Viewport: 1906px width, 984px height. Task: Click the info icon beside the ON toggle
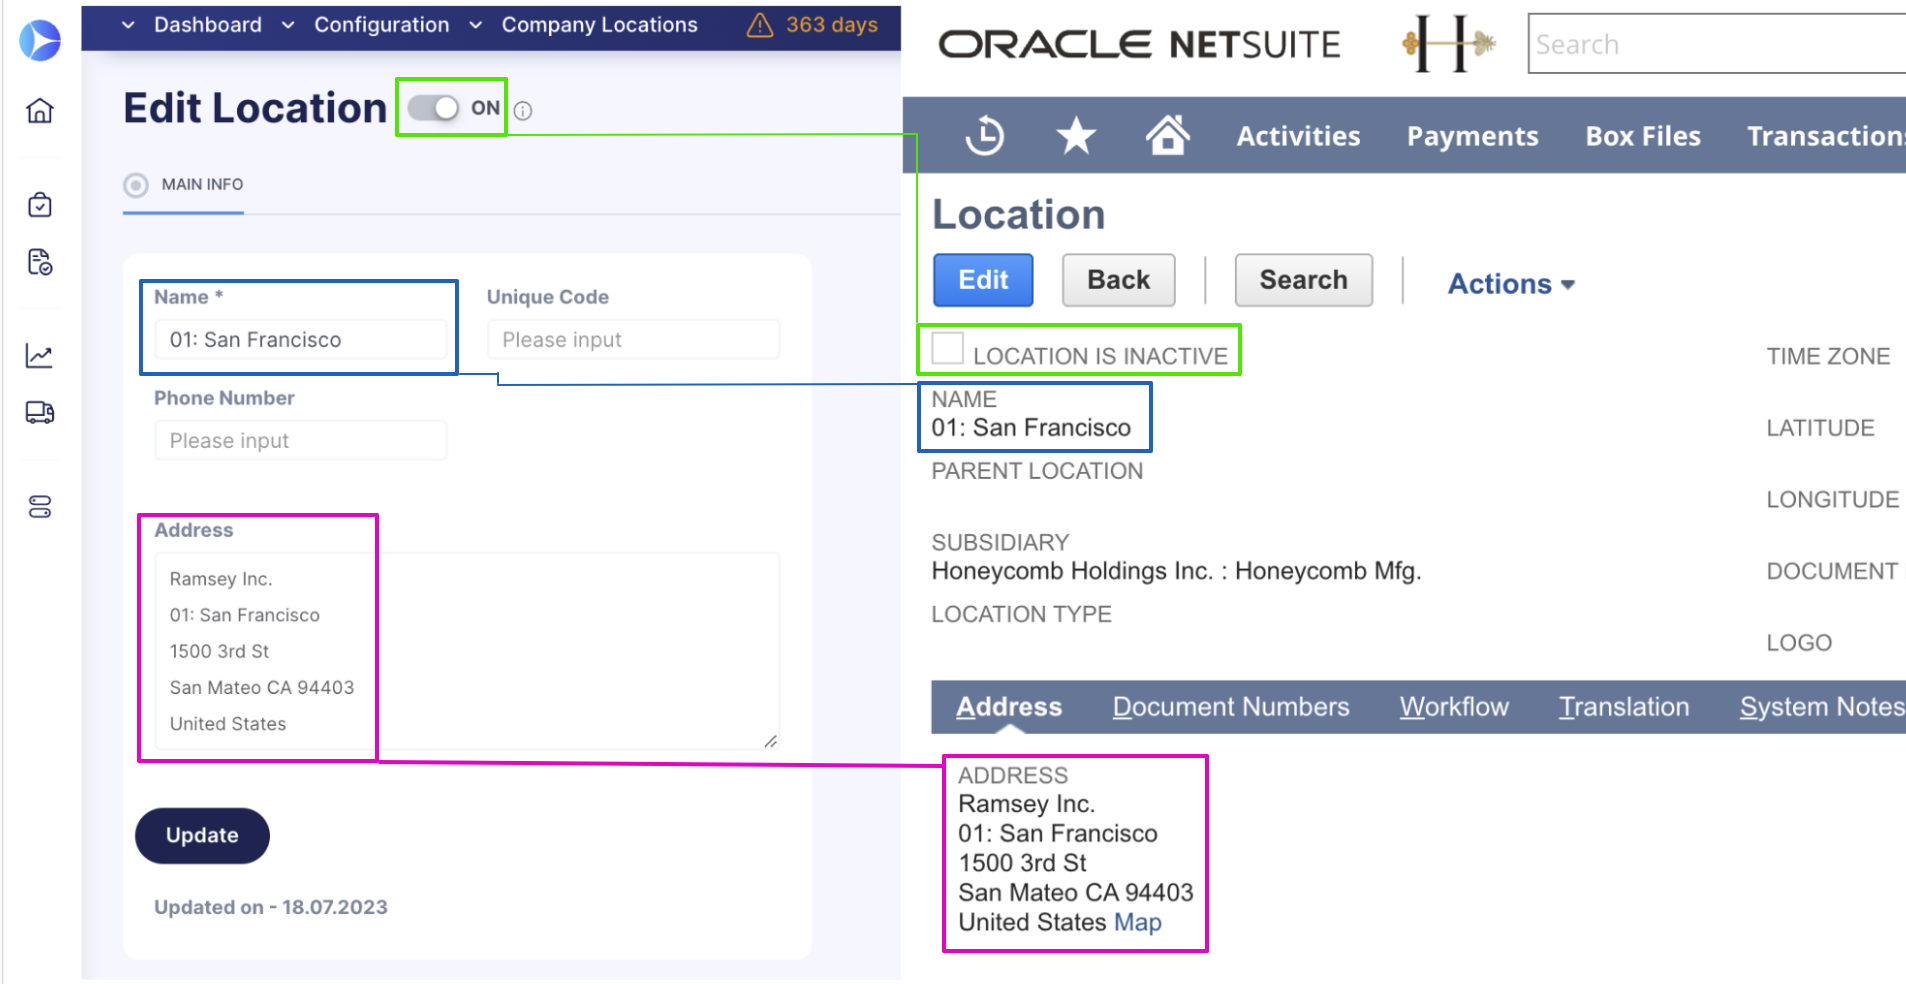coord(523,111)
